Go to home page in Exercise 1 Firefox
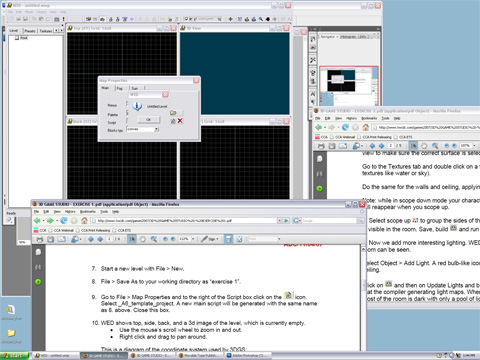The image size is (480, 360). (84, 220)
